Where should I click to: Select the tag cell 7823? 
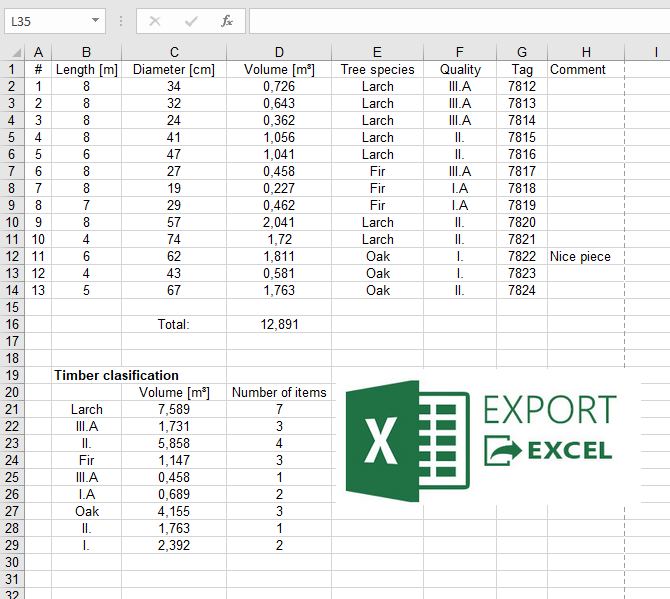(522, 273)
